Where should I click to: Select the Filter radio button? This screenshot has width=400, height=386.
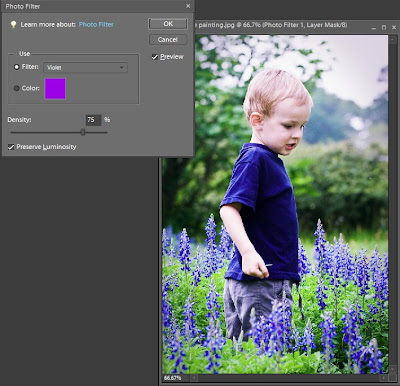(x=16, y=67)
